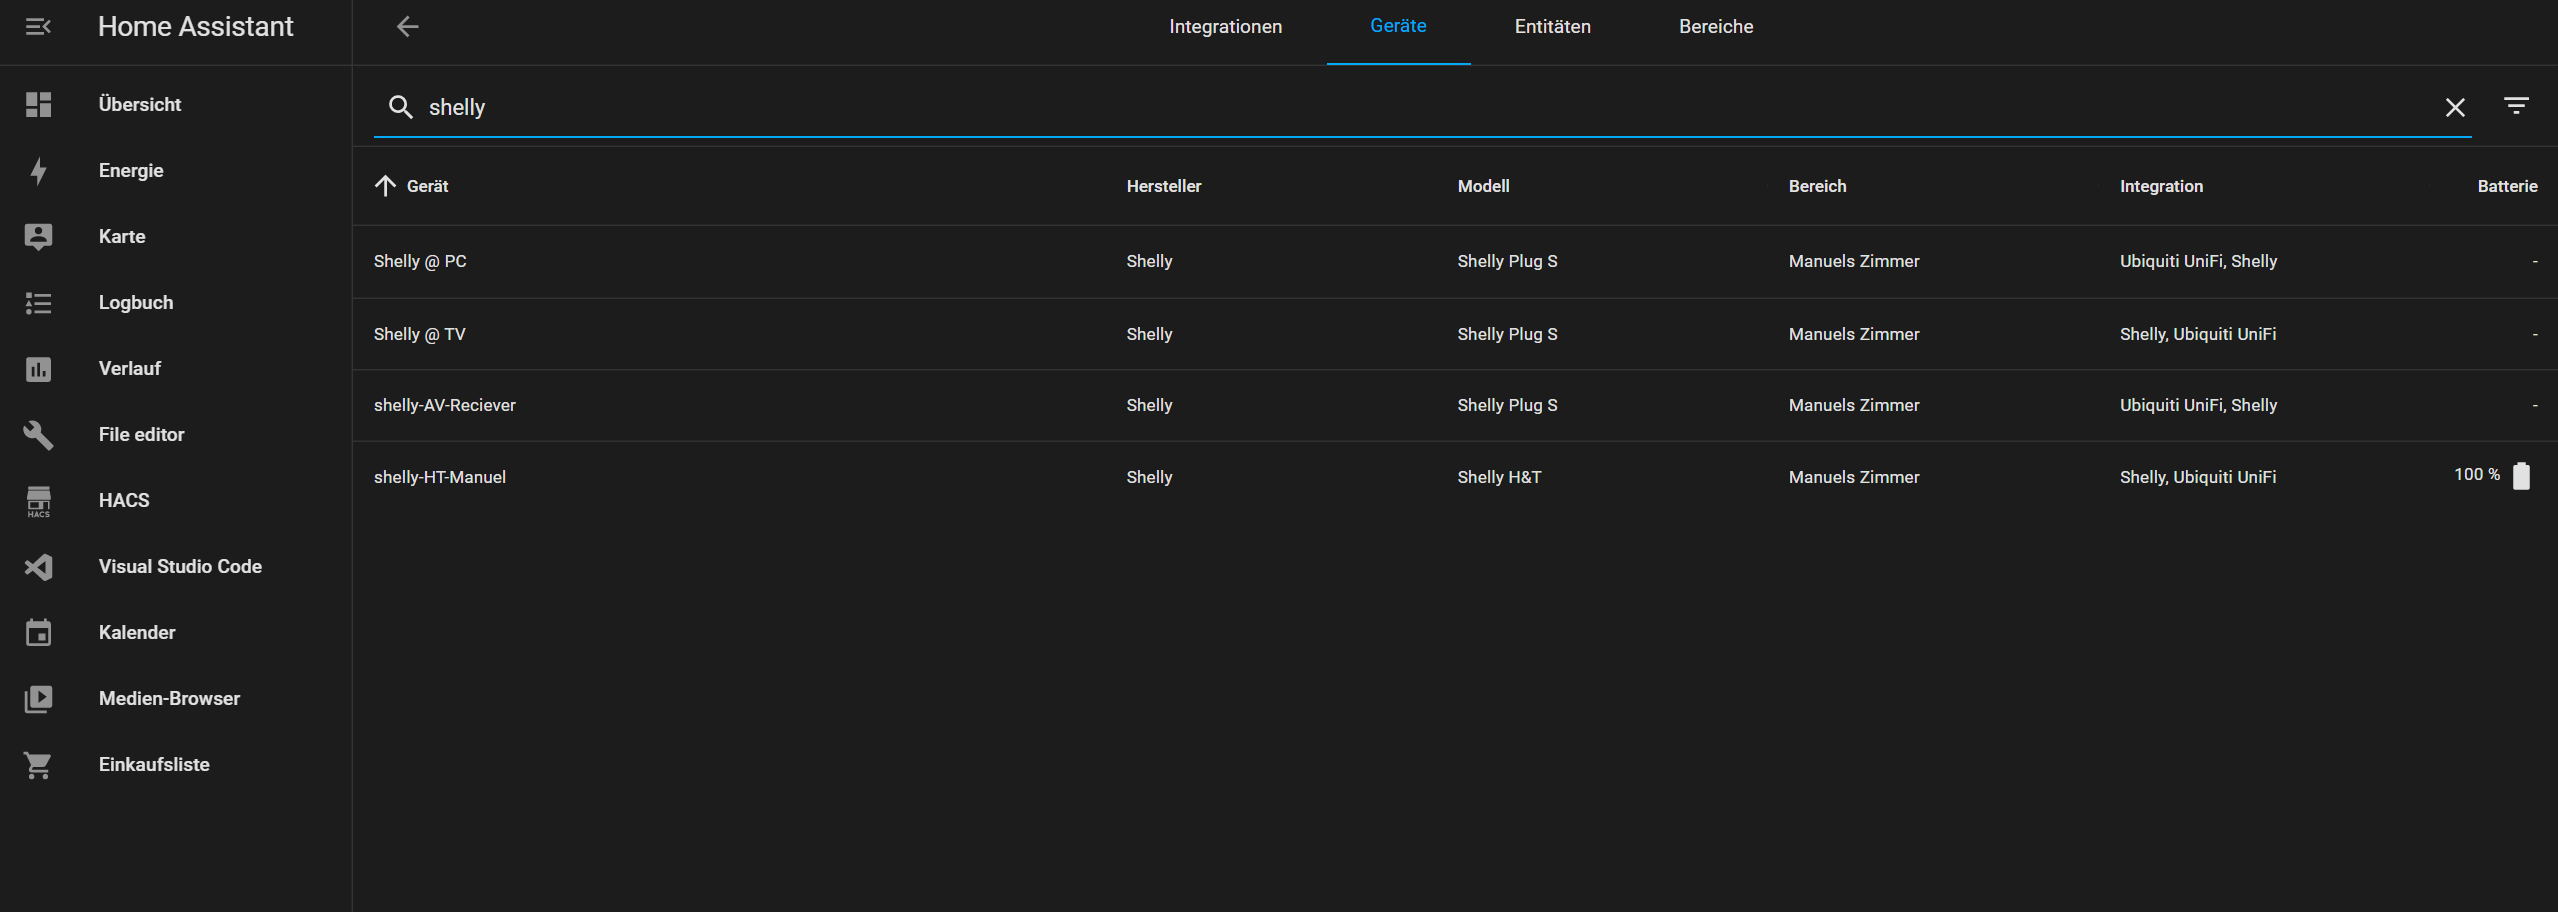Open Einkaufsliste in the sidebar
Viewport: 2558px width, 912px height.
pyautogui.click(x=176, y=765)
